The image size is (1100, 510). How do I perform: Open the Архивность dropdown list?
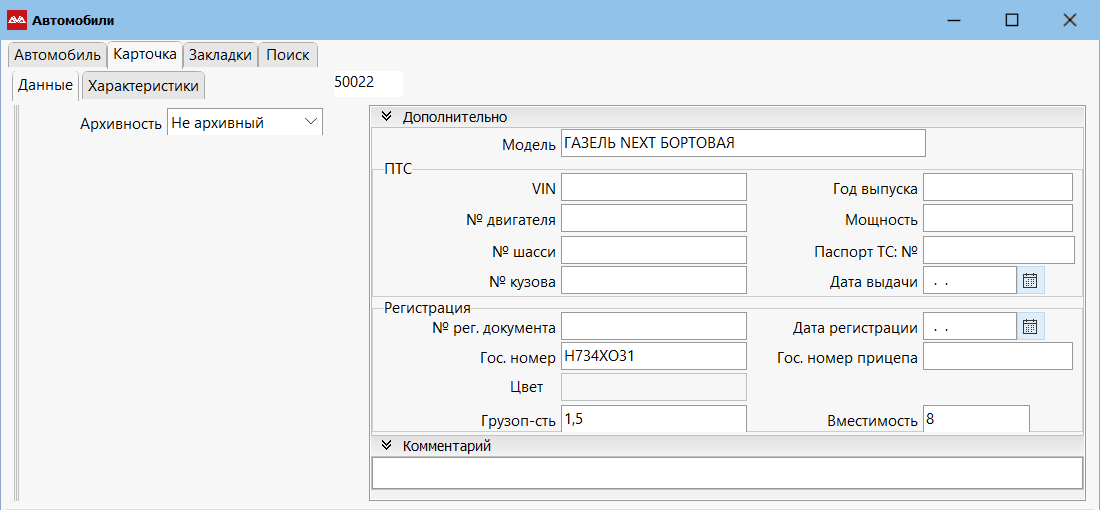click(x=245, y=122)
